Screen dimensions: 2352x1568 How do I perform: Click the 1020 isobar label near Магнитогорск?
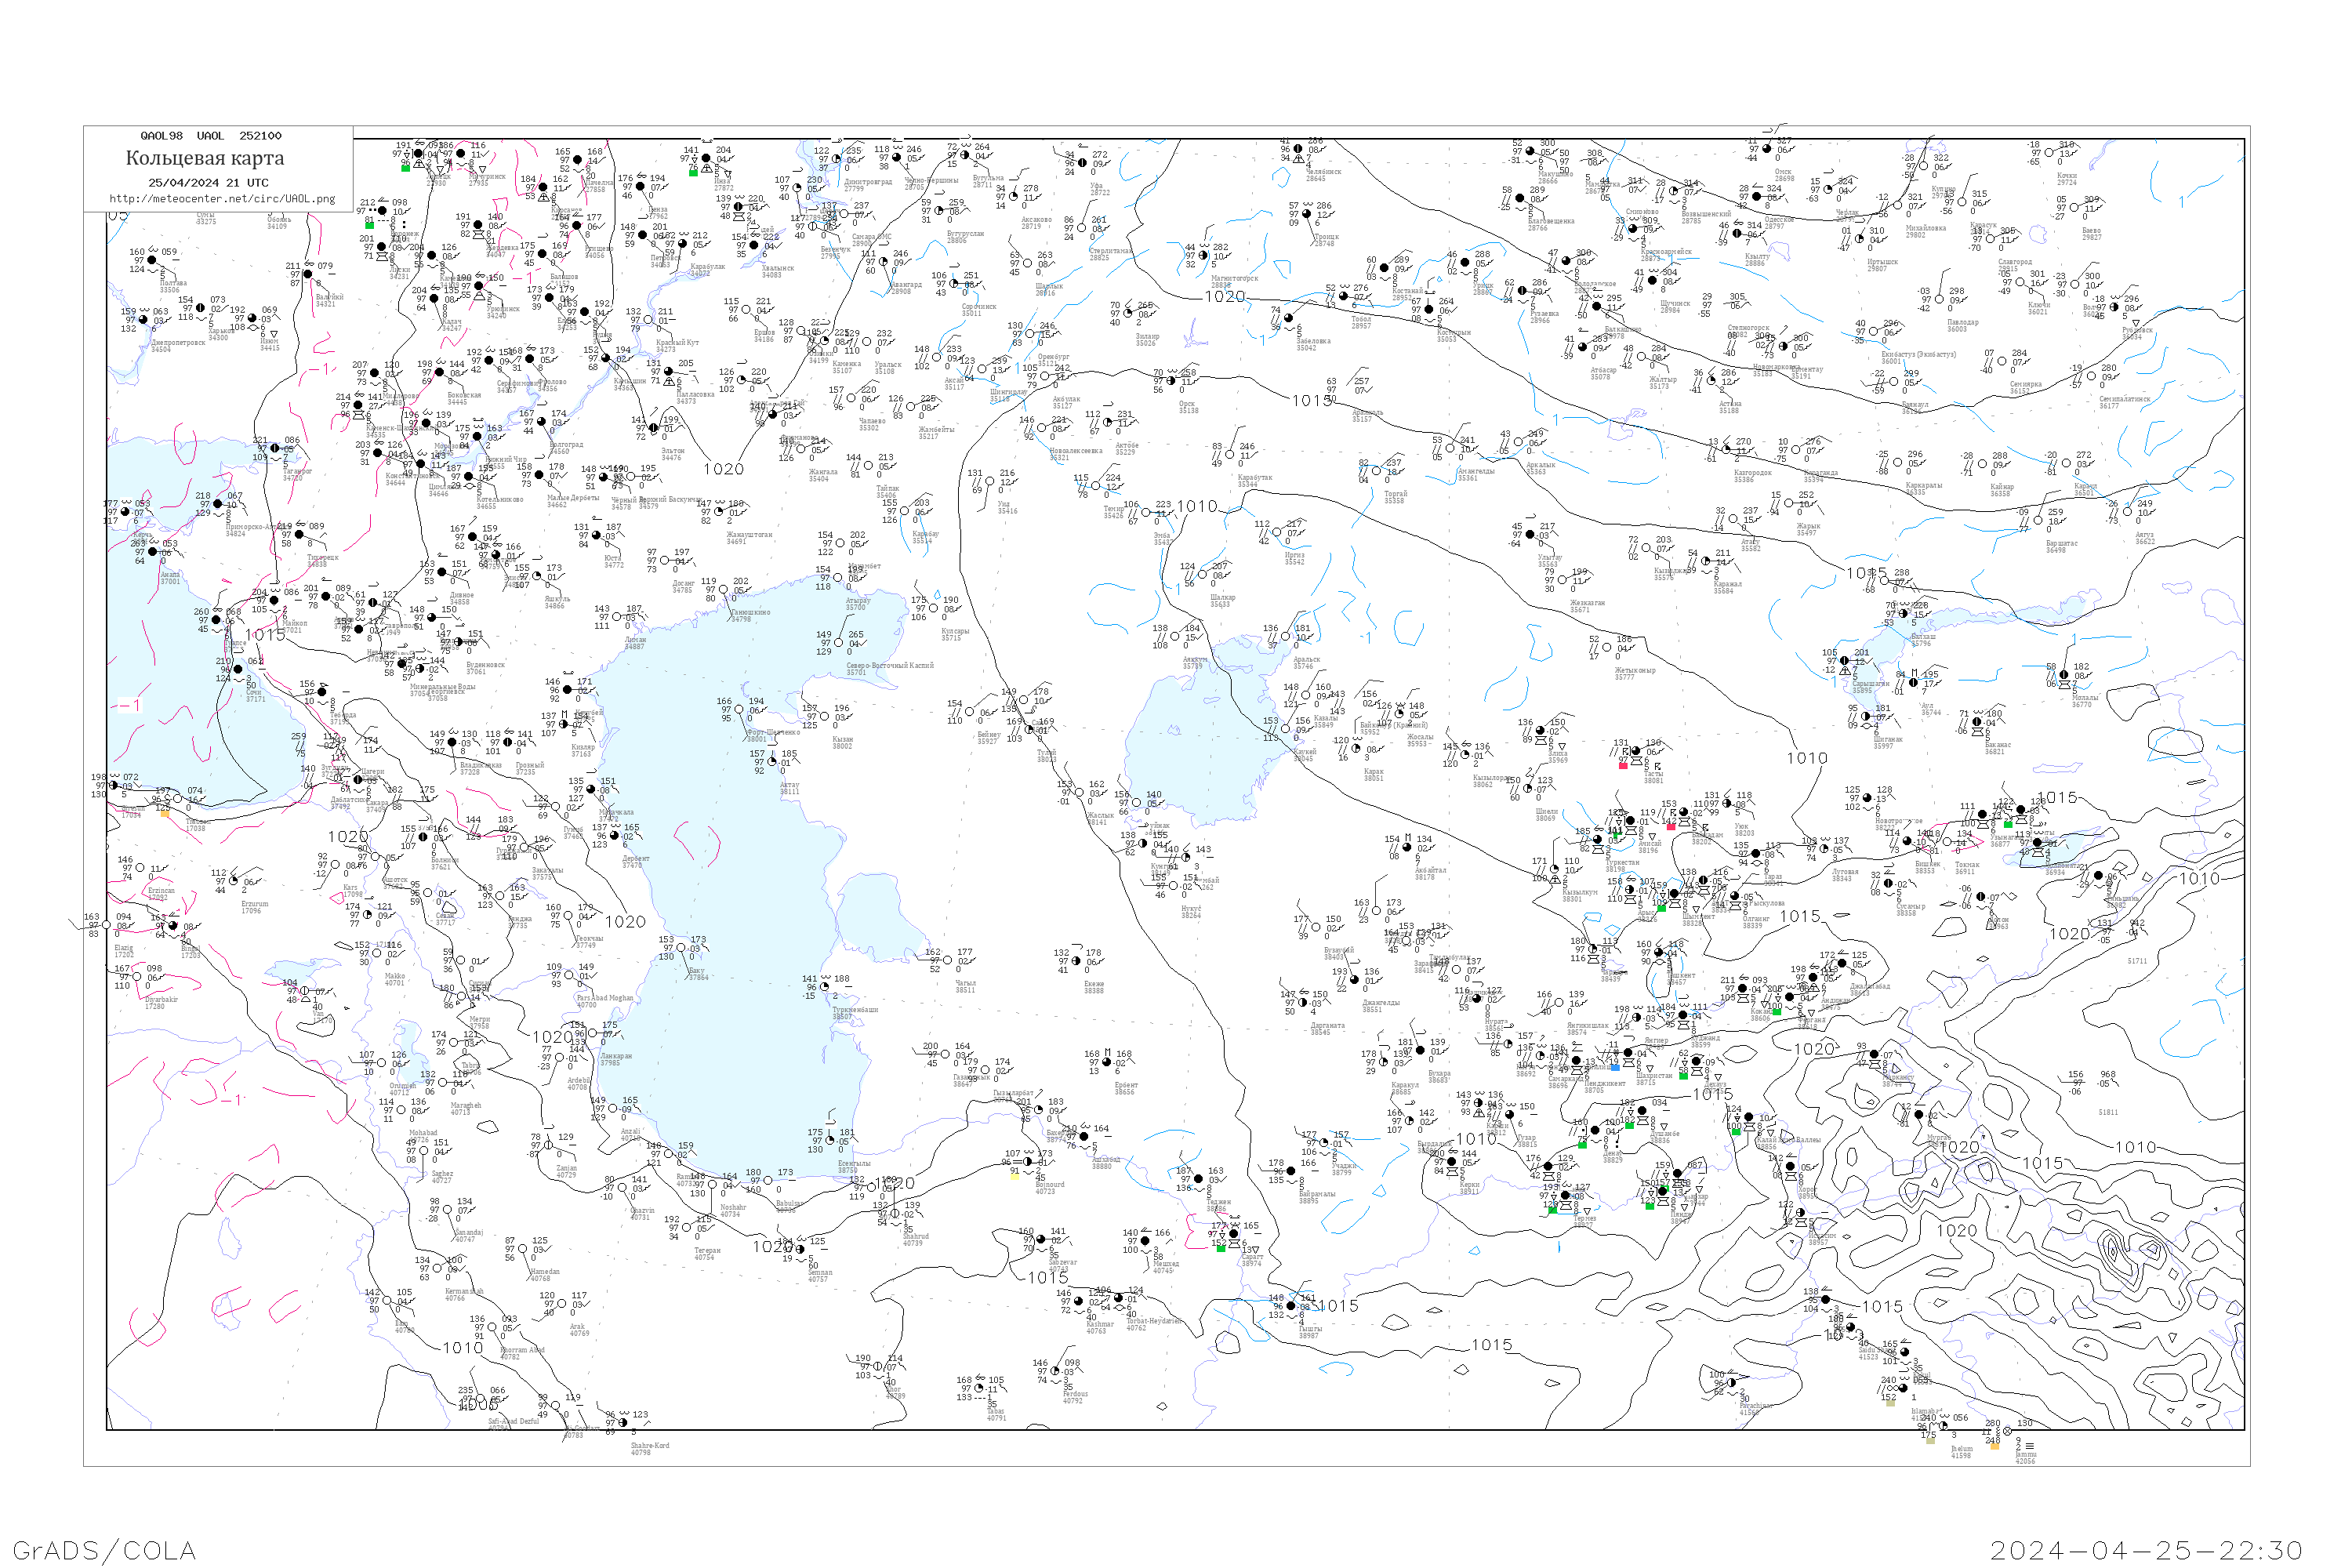click(x=1224, y=297)
